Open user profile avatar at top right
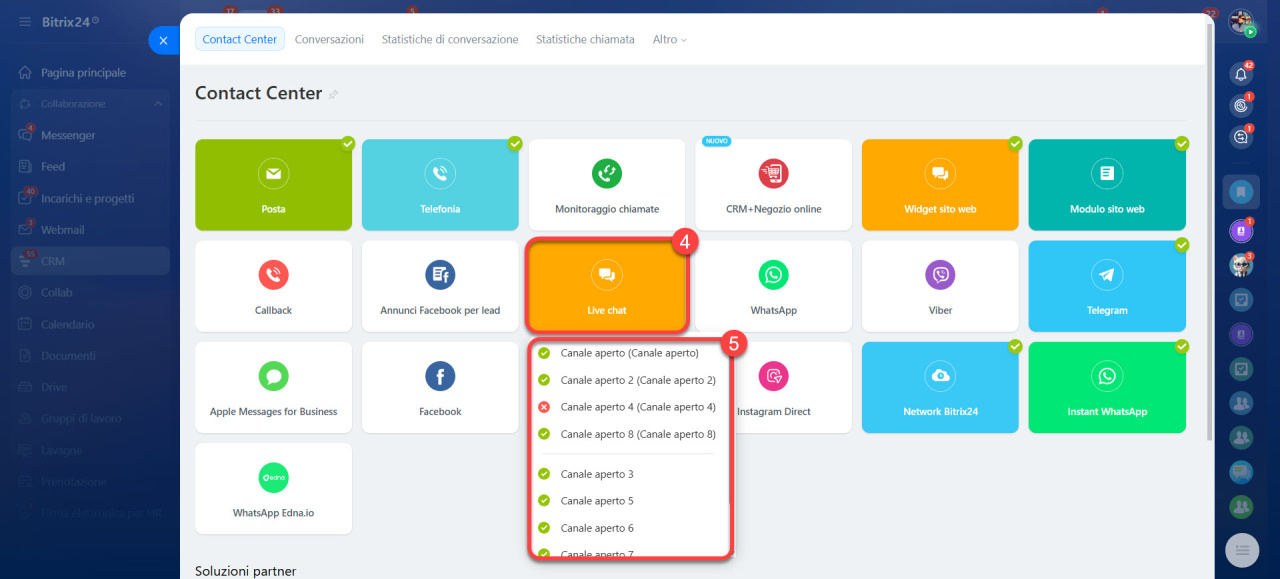 click(1241, 22)
